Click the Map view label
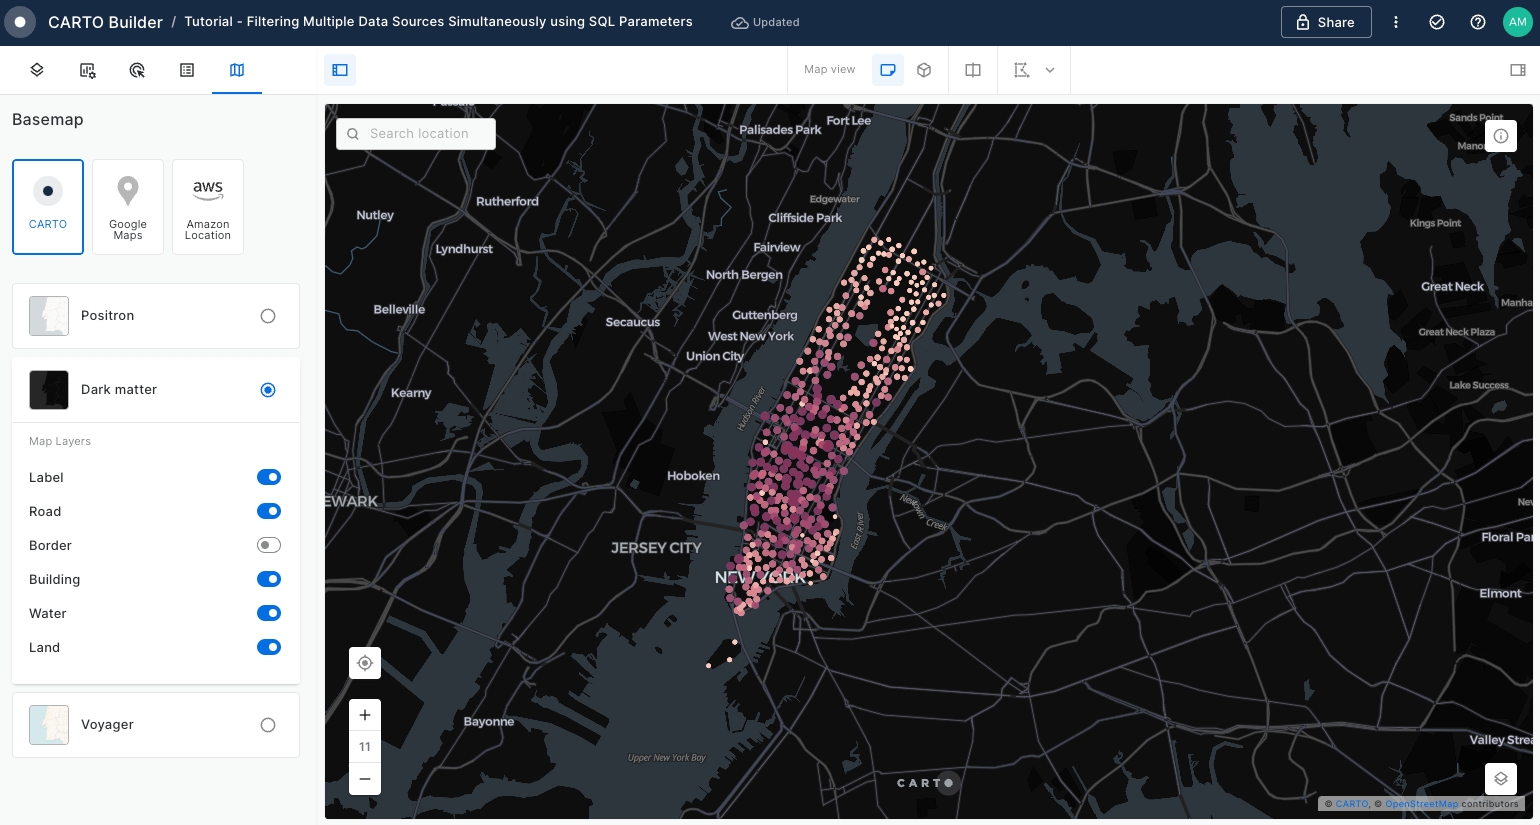The width and height of the screenshot is (1540, 825). coord(830,70)
